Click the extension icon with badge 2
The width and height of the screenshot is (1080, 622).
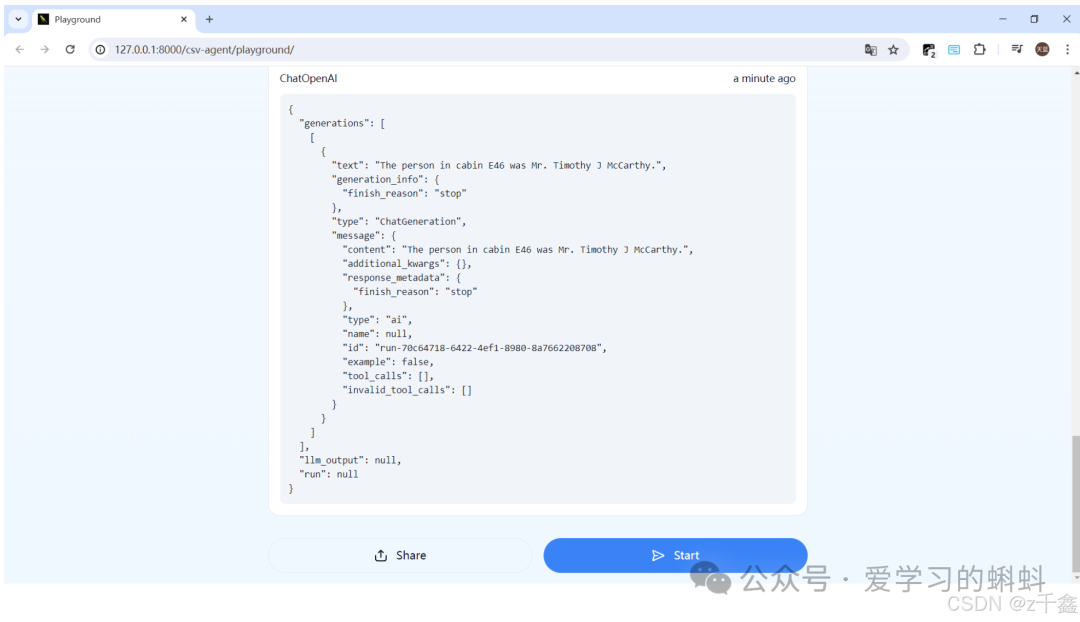(x=928, y=49)
